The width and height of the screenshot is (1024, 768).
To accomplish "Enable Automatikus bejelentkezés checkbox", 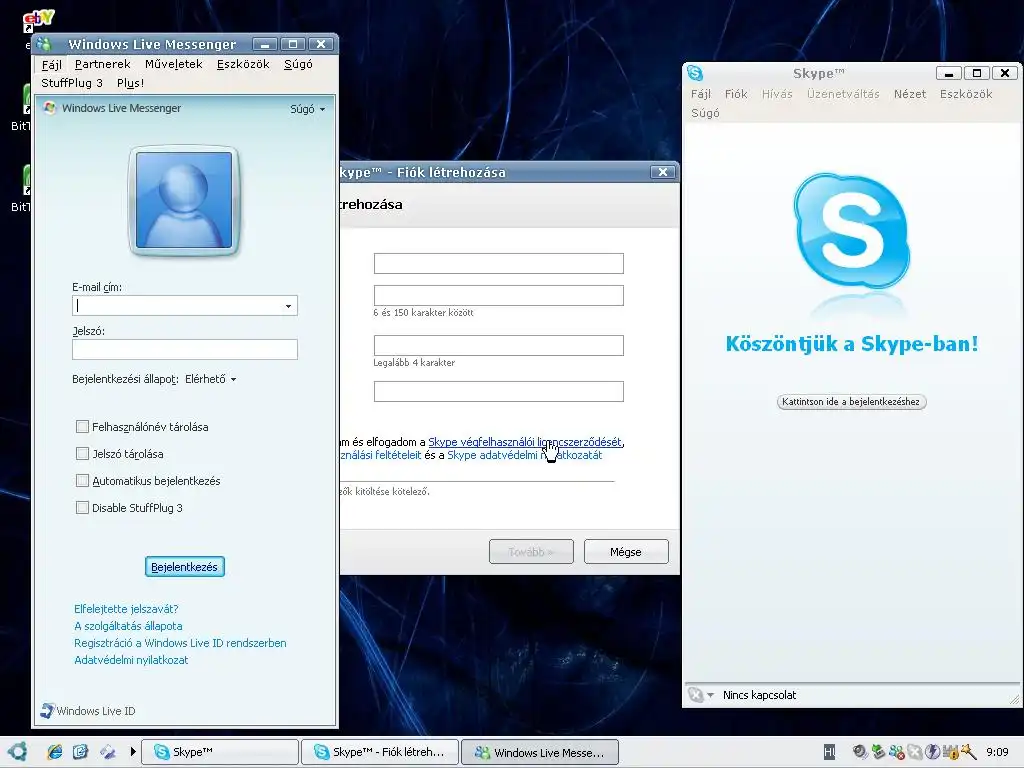I will coord(82,481).
